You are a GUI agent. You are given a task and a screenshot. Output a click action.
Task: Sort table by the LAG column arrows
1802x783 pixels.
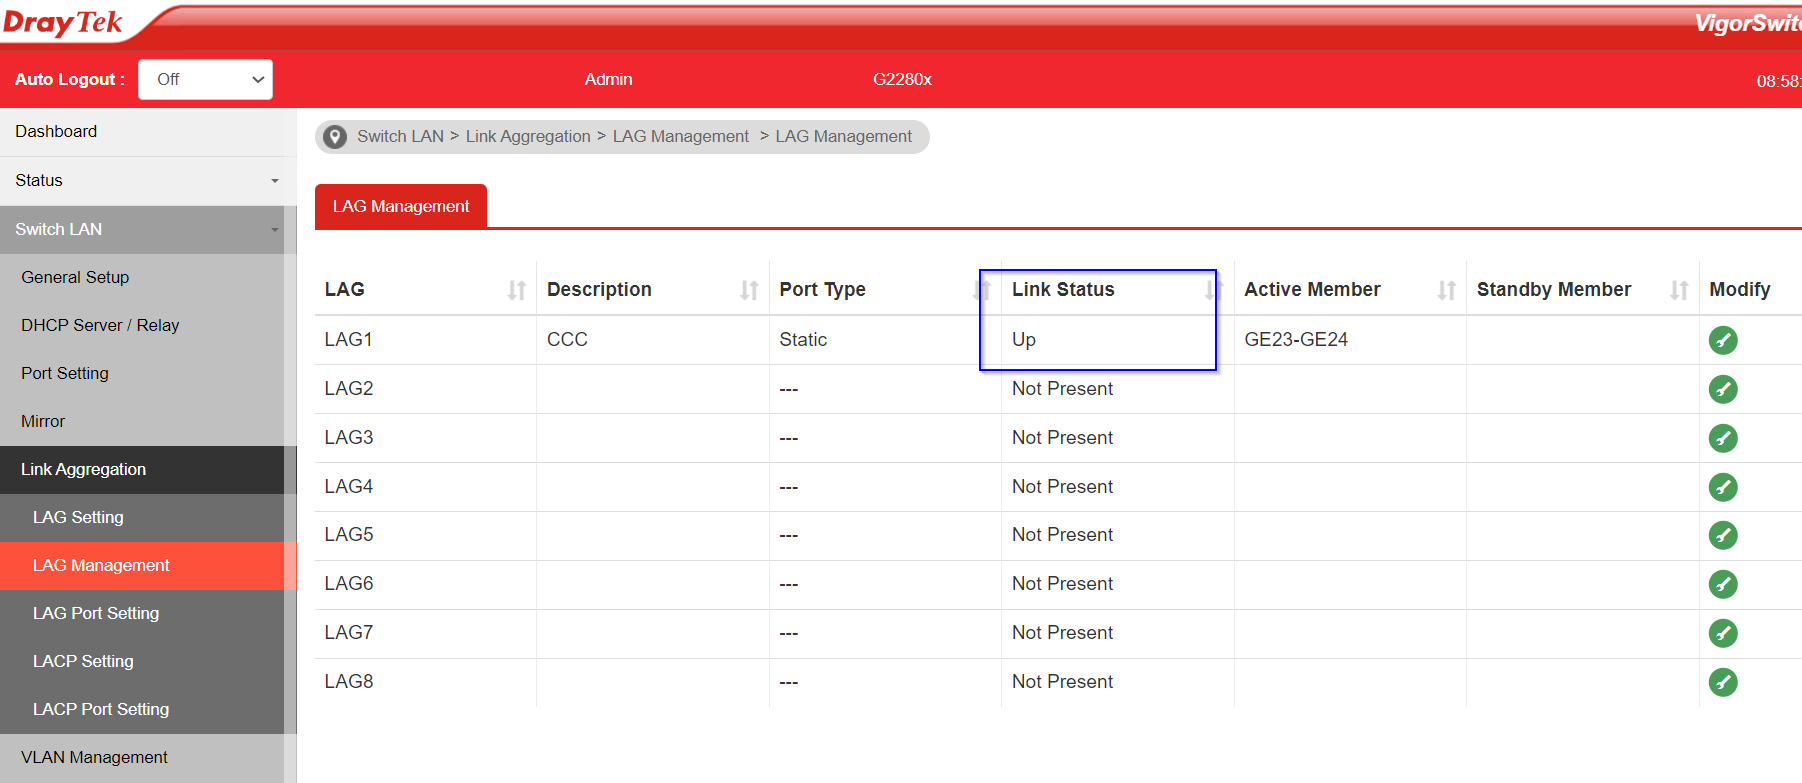pos(516,290)
